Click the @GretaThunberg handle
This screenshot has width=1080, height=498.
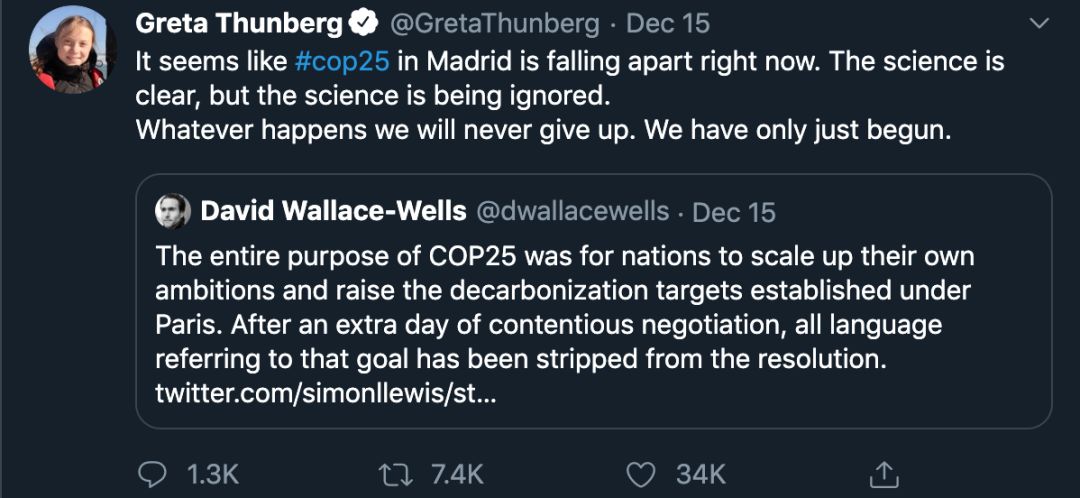pyautogui.click(x=491, y=22)
